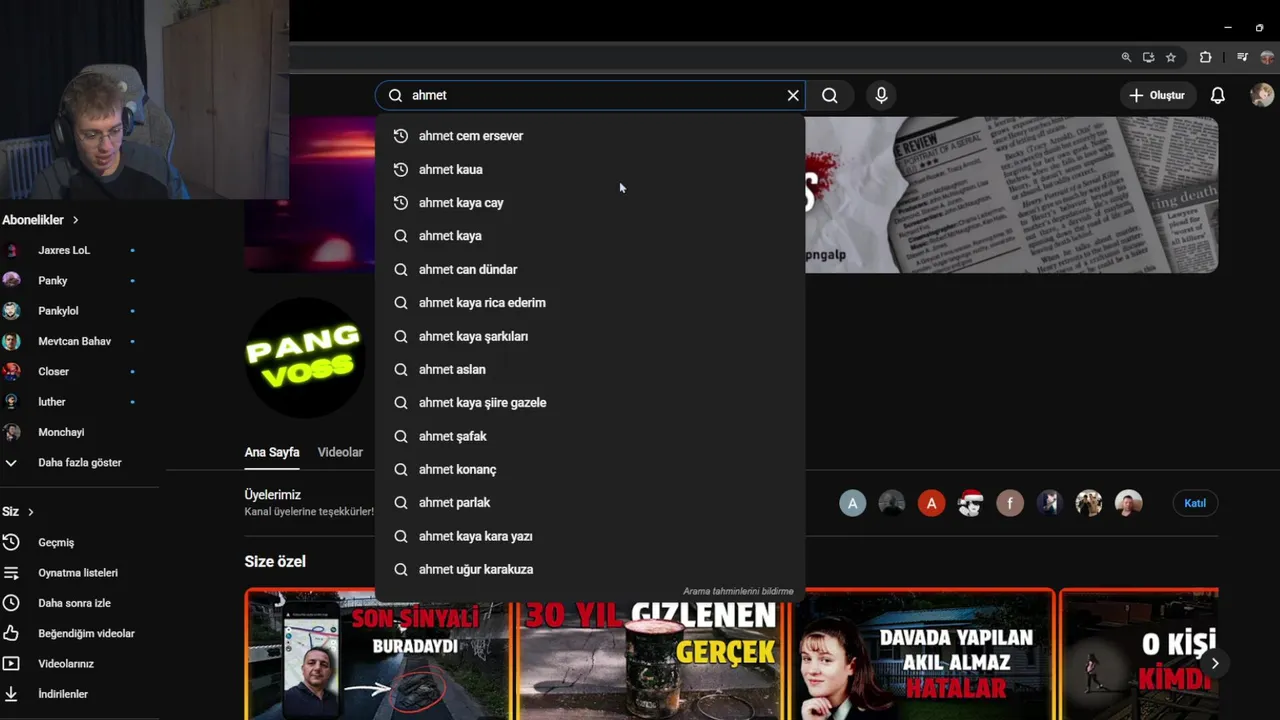Select suggestion ahmet aslan
The image size is (1280, 720).
point(590,369)
